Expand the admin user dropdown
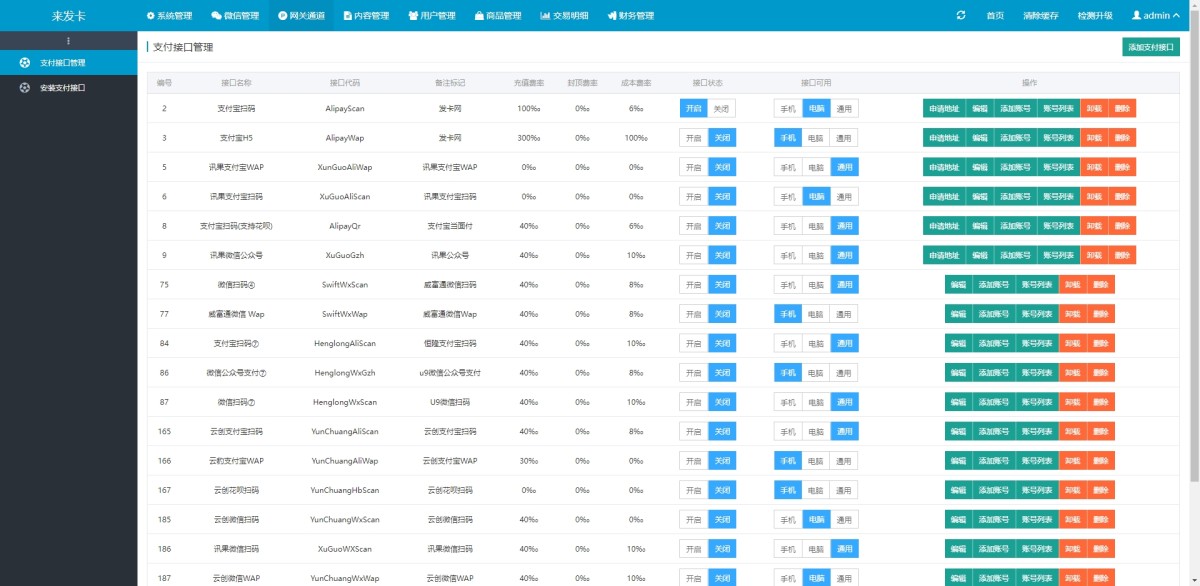Viewport: 1200px width, 586px height. 1155,16
